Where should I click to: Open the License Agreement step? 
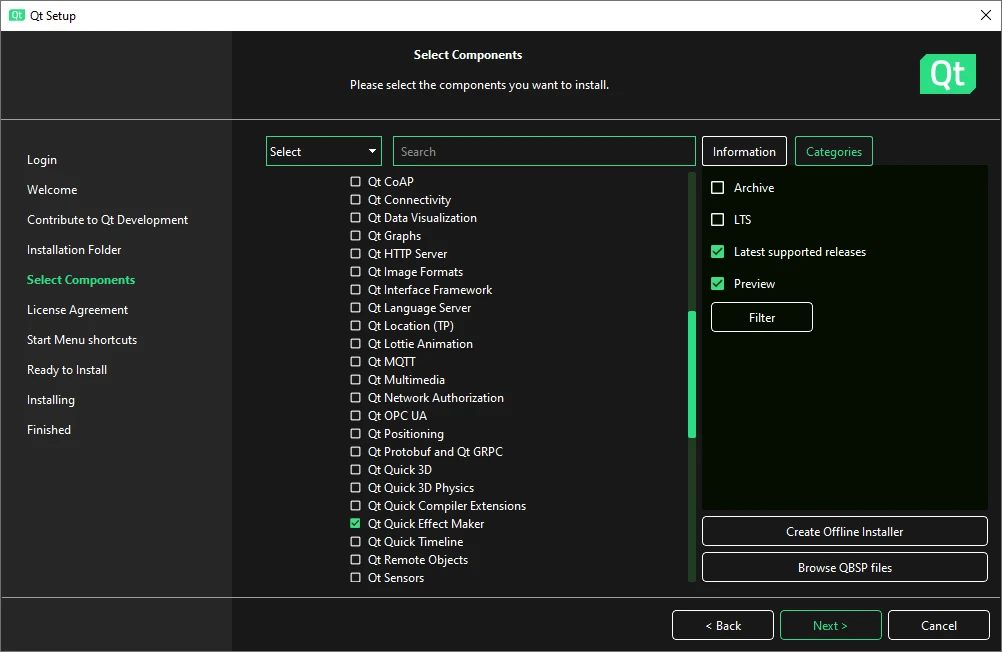pyautogui.click(x=77, y=309)
